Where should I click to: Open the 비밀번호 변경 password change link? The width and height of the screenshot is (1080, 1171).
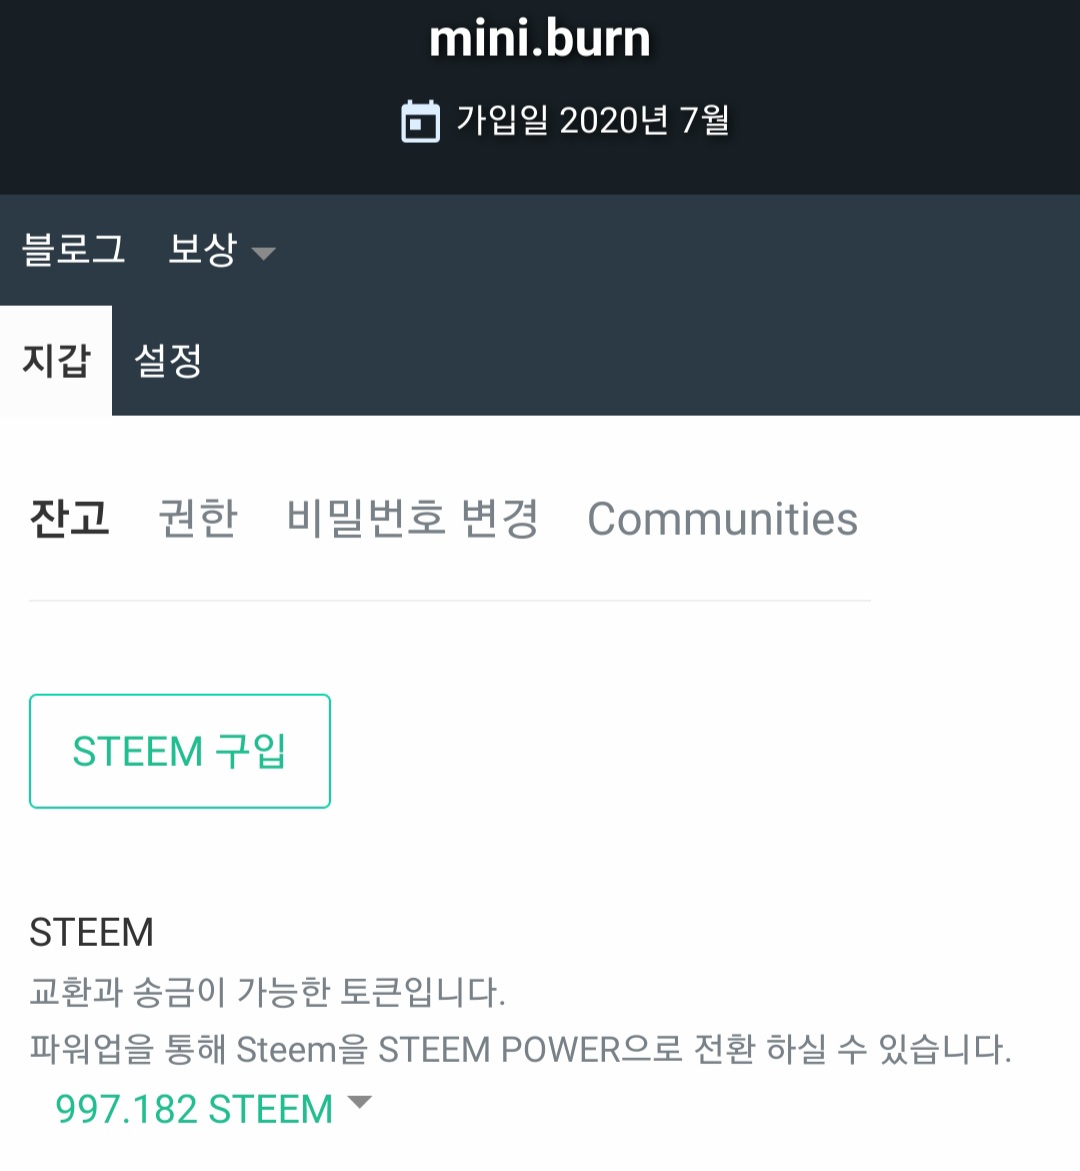click(412, 518)
